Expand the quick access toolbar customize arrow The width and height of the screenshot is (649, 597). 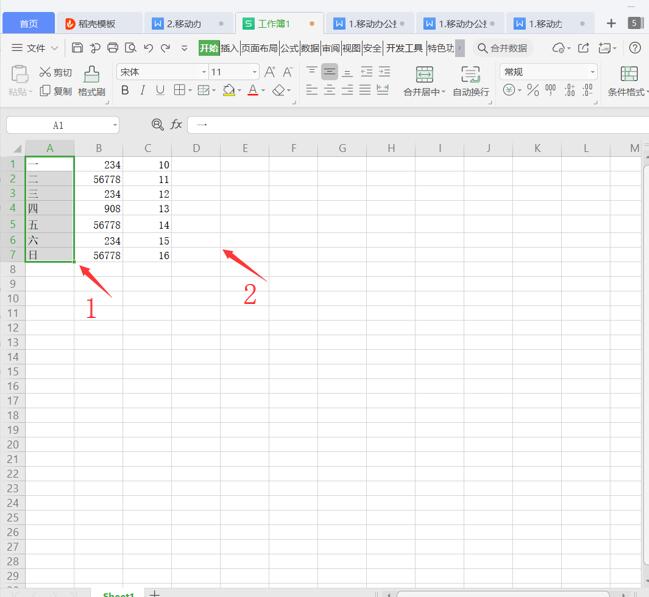tap(184, 48)
